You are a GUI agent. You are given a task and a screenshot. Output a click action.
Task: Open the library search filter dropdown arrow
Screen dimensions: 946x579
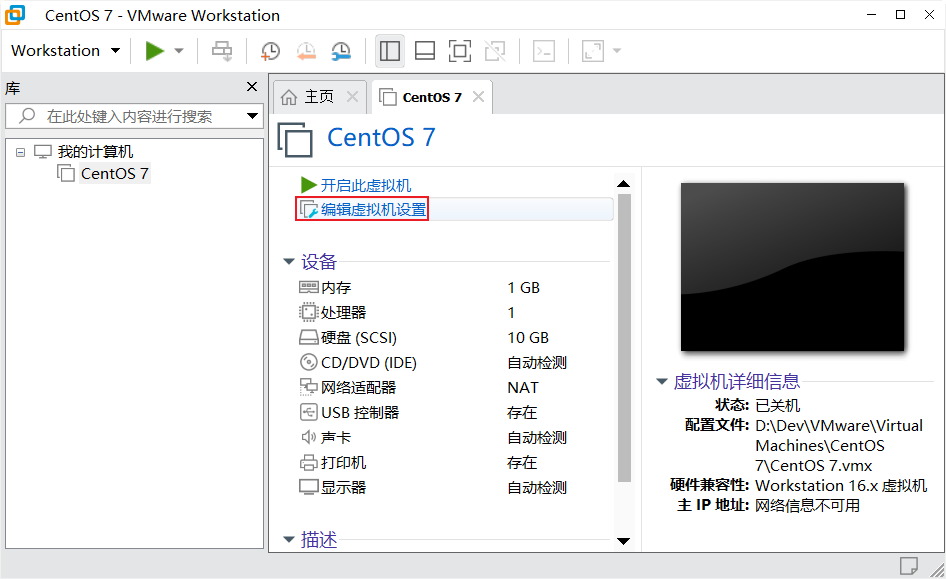coord(253,116)
